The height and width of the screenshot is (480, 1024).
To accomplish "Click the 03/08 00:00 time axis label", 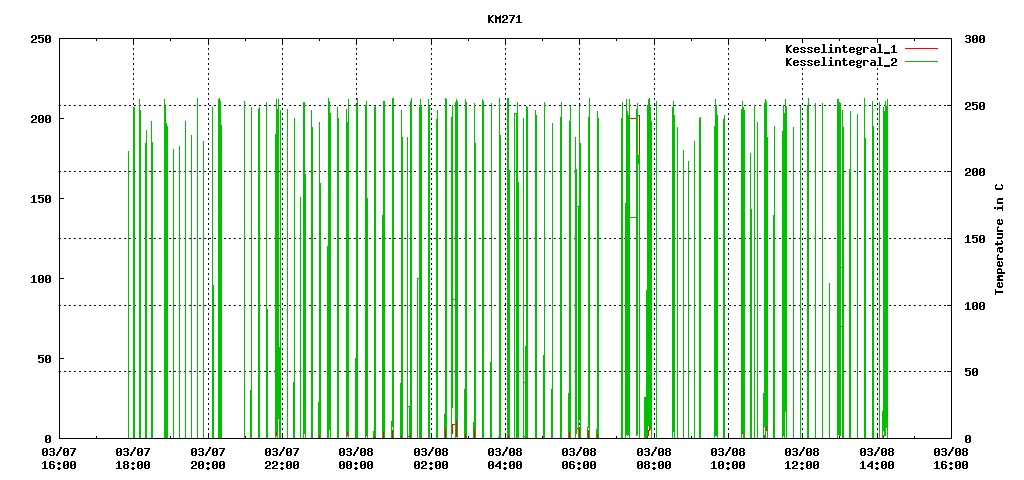I will click(x=356, y=458).
